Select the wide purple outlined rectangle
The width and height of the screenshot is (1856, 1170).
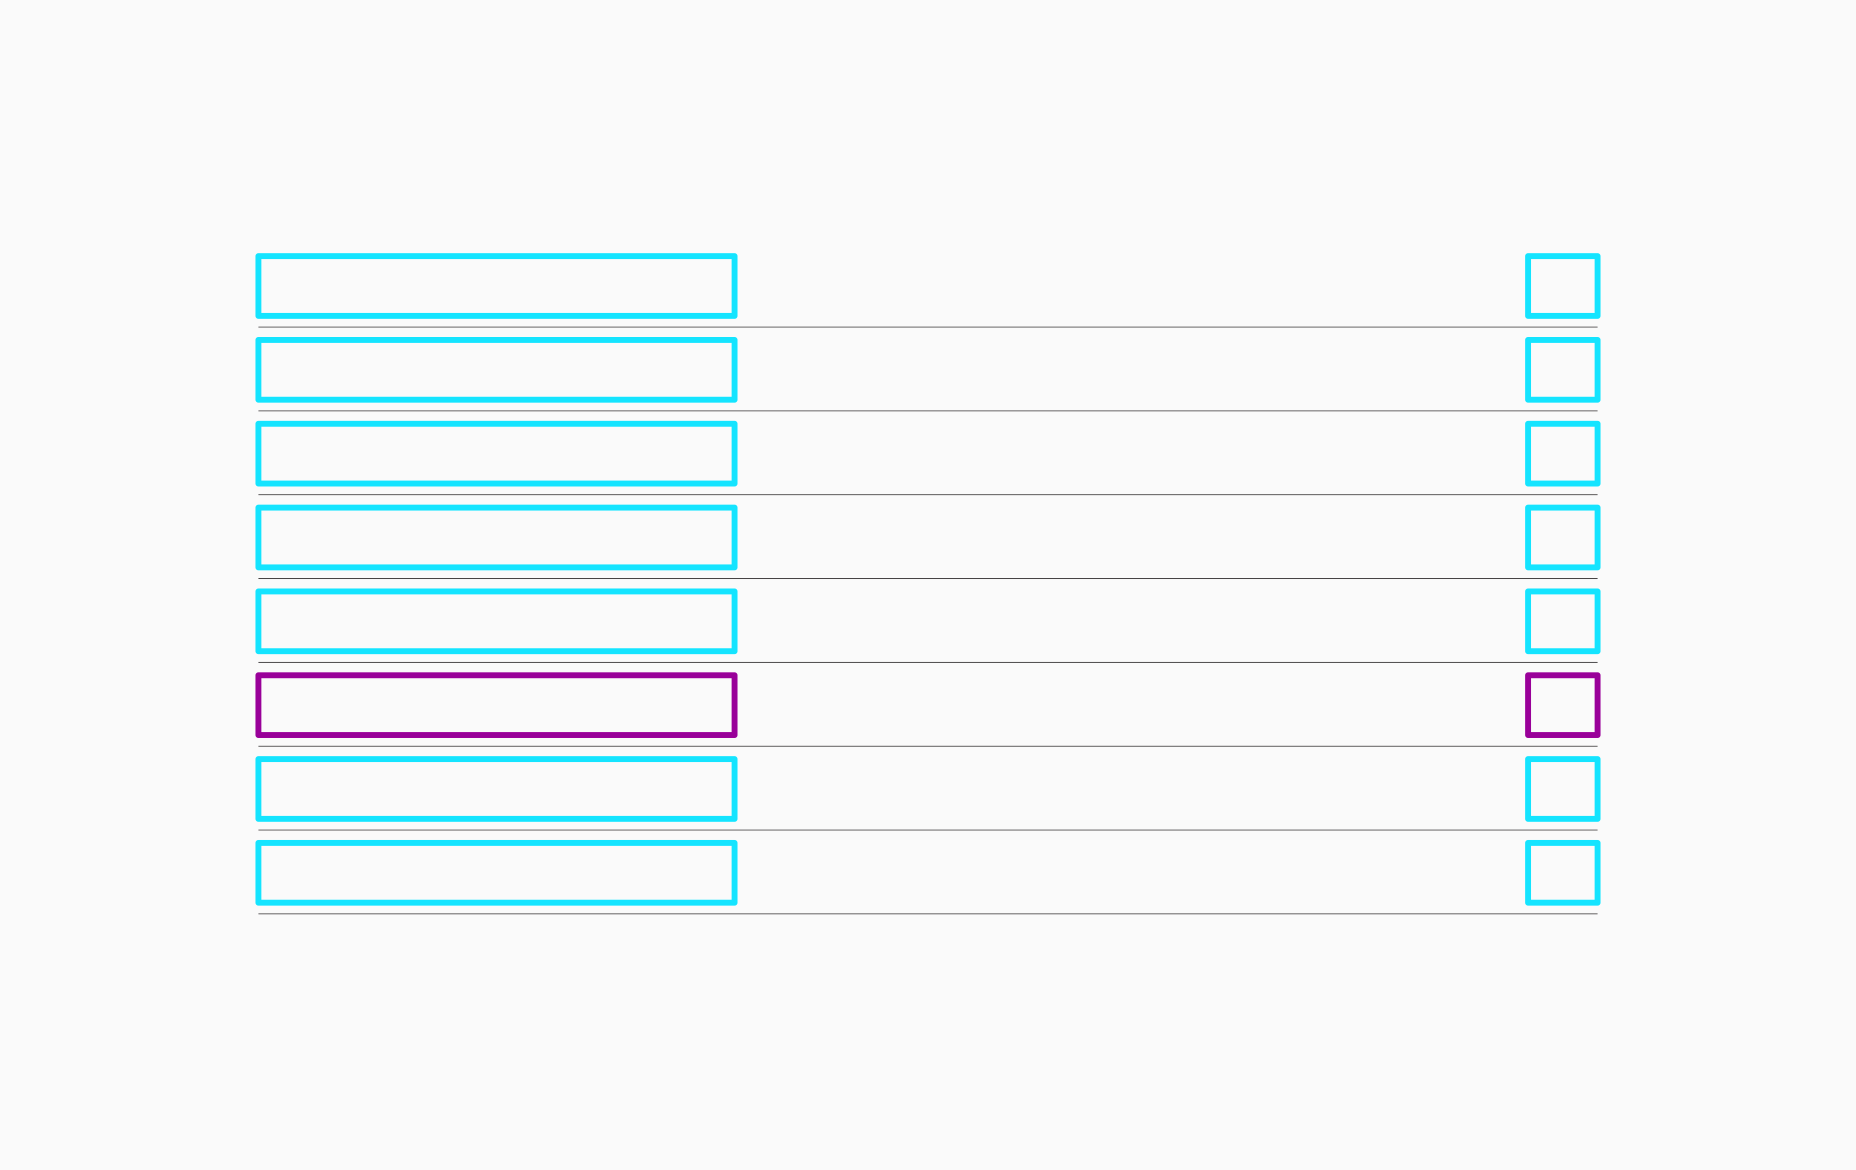[x=497, y=705]
